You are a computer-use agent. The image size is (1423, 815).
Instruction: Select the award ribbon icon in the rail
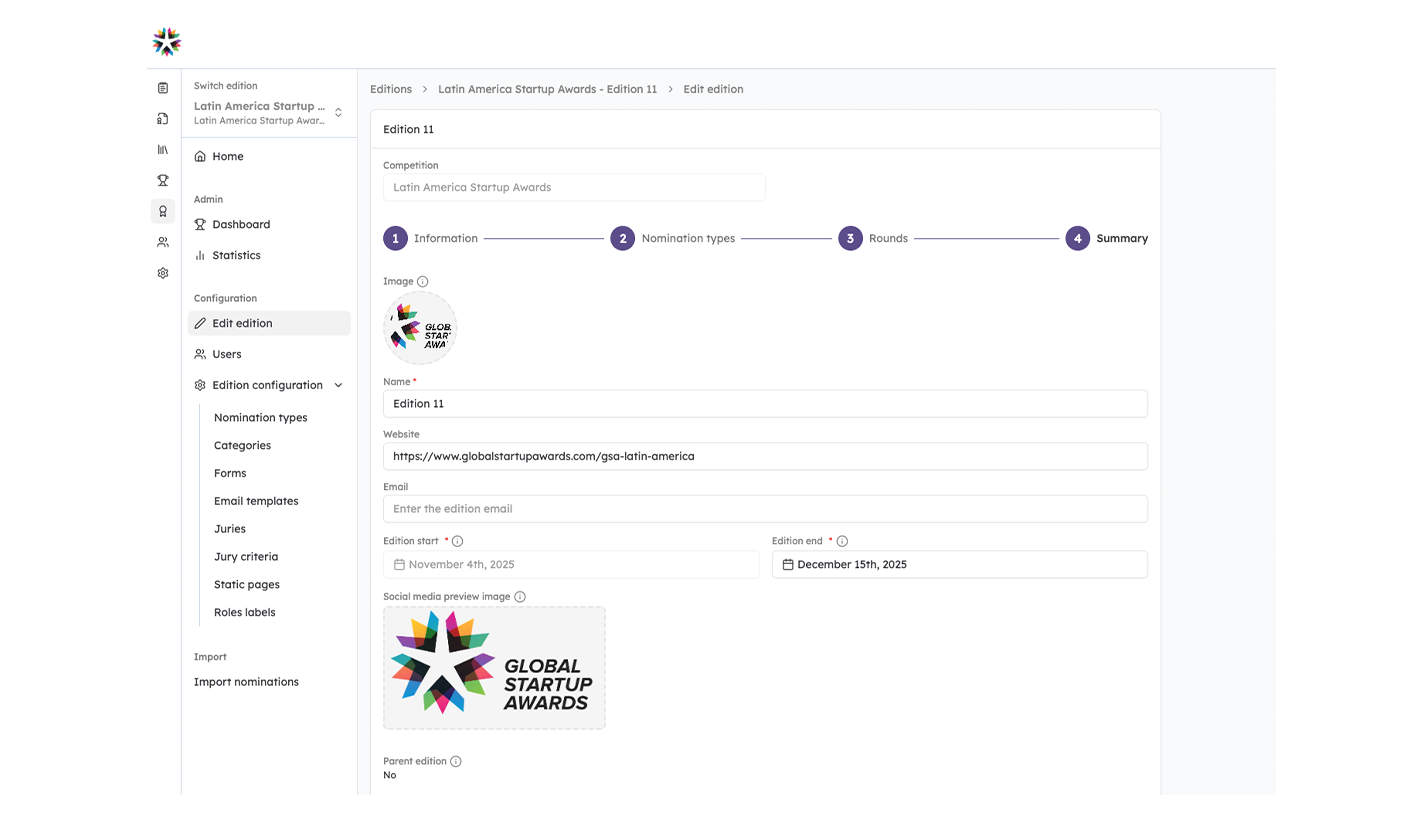point(163,211)
